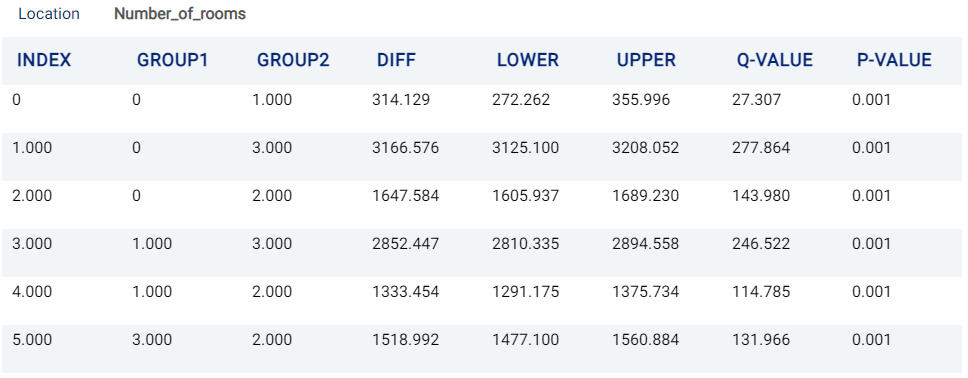Click the P-VALUE column header
The image size is (968, 378).
click(x=894, y=60)
